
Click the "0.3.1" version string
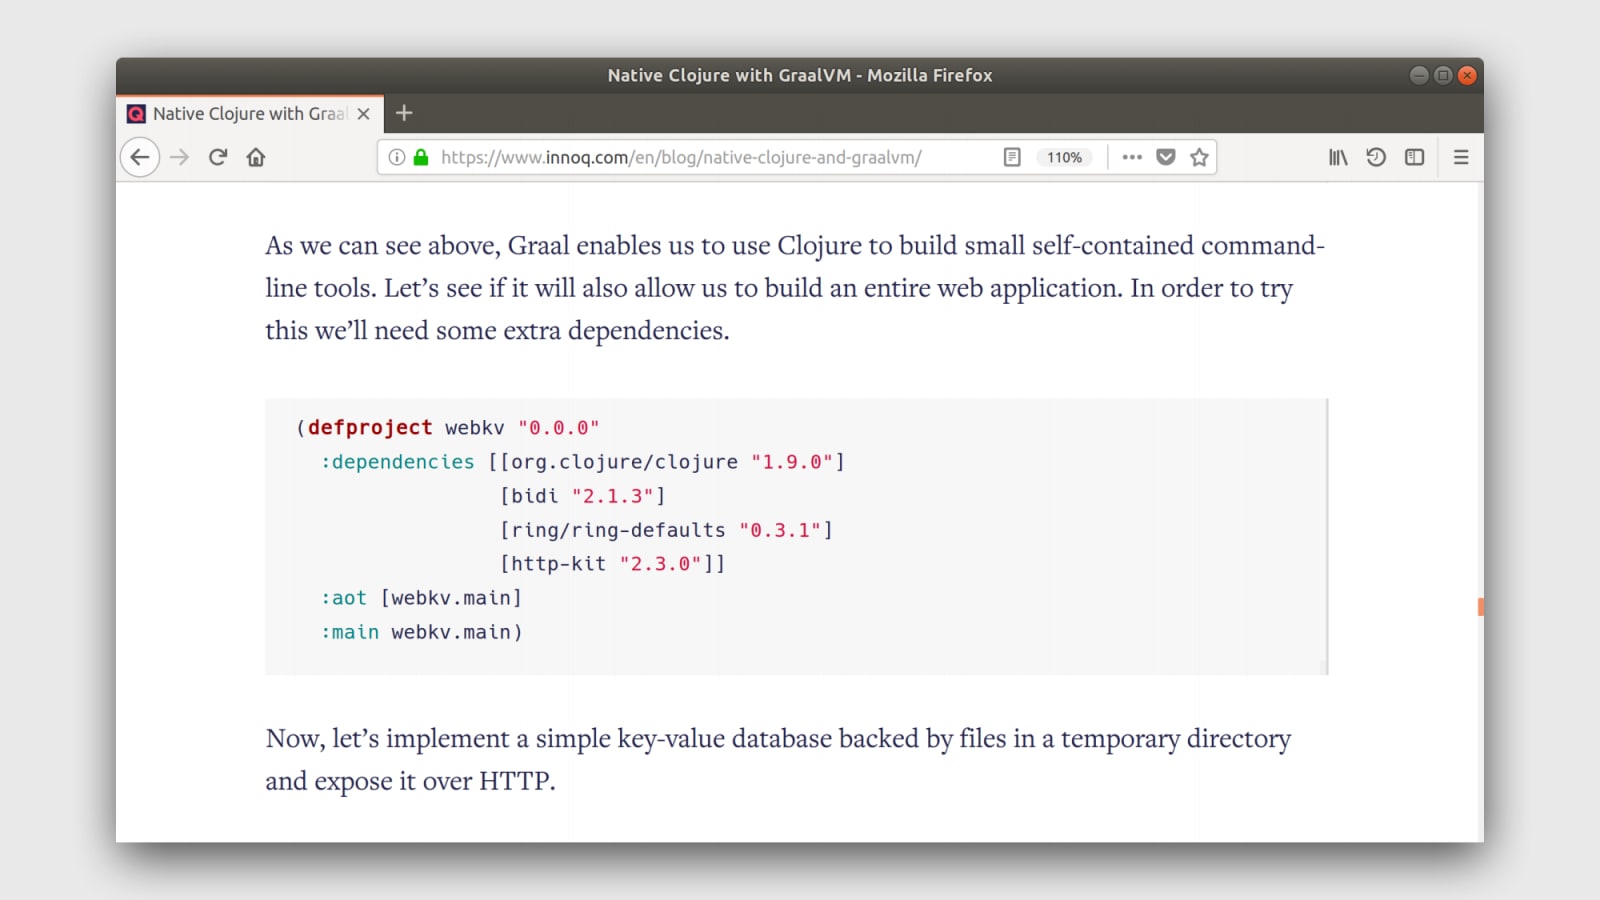pyautogui.click(x=780, y=530)
